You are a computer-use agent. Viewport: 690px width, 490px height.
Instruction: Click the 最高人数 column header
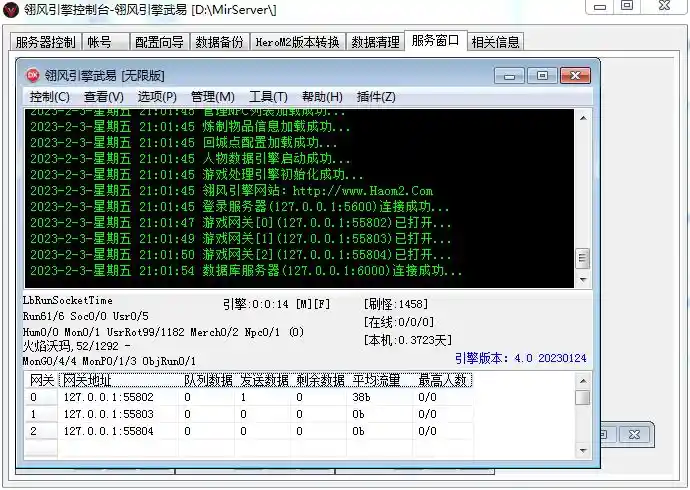[443, 380]
